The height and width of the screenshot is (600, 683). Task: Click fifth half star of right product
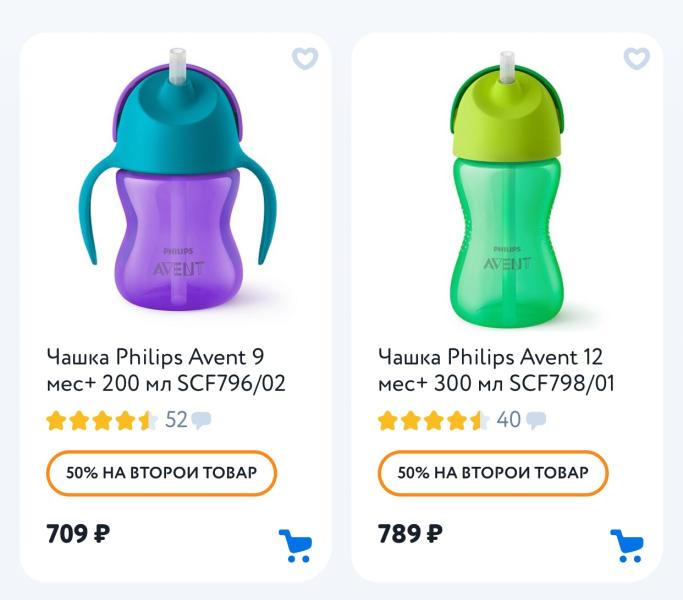click(480, 420)
